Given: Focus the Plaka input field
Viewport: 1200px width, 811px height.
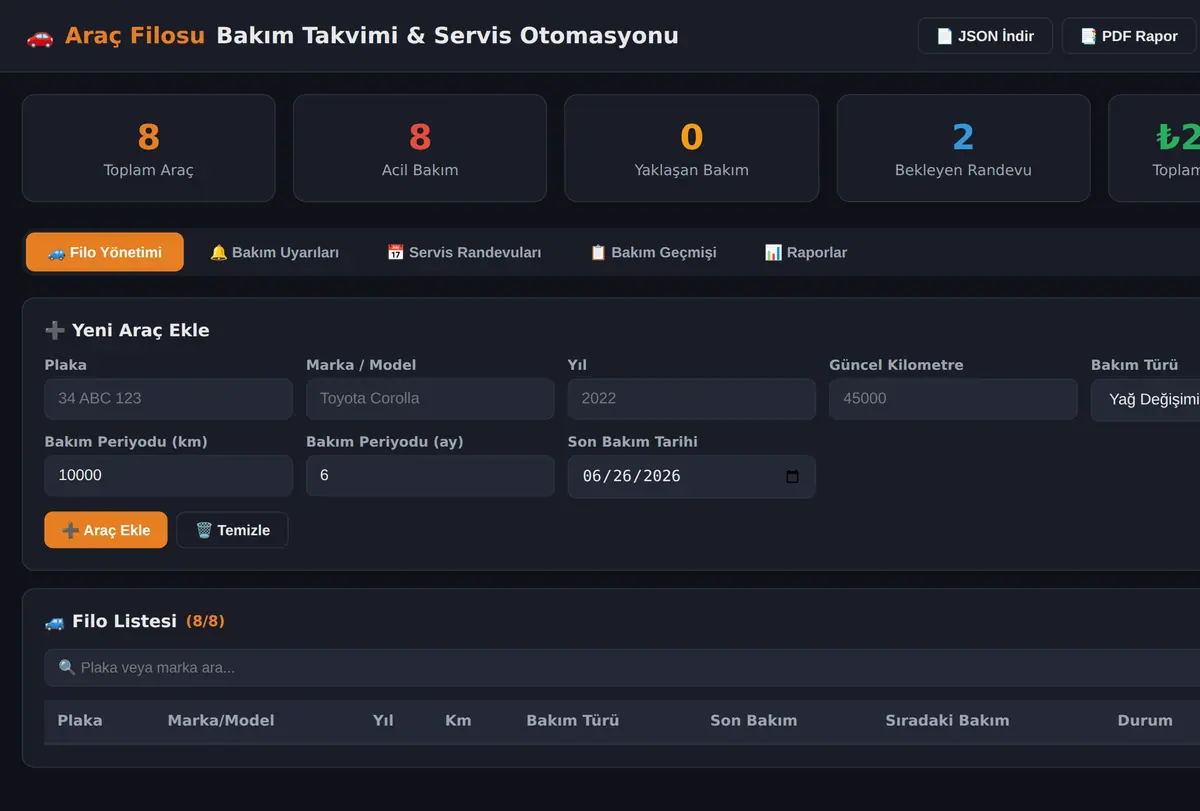Looking at the screenshot, I should (x=168, y=398).
